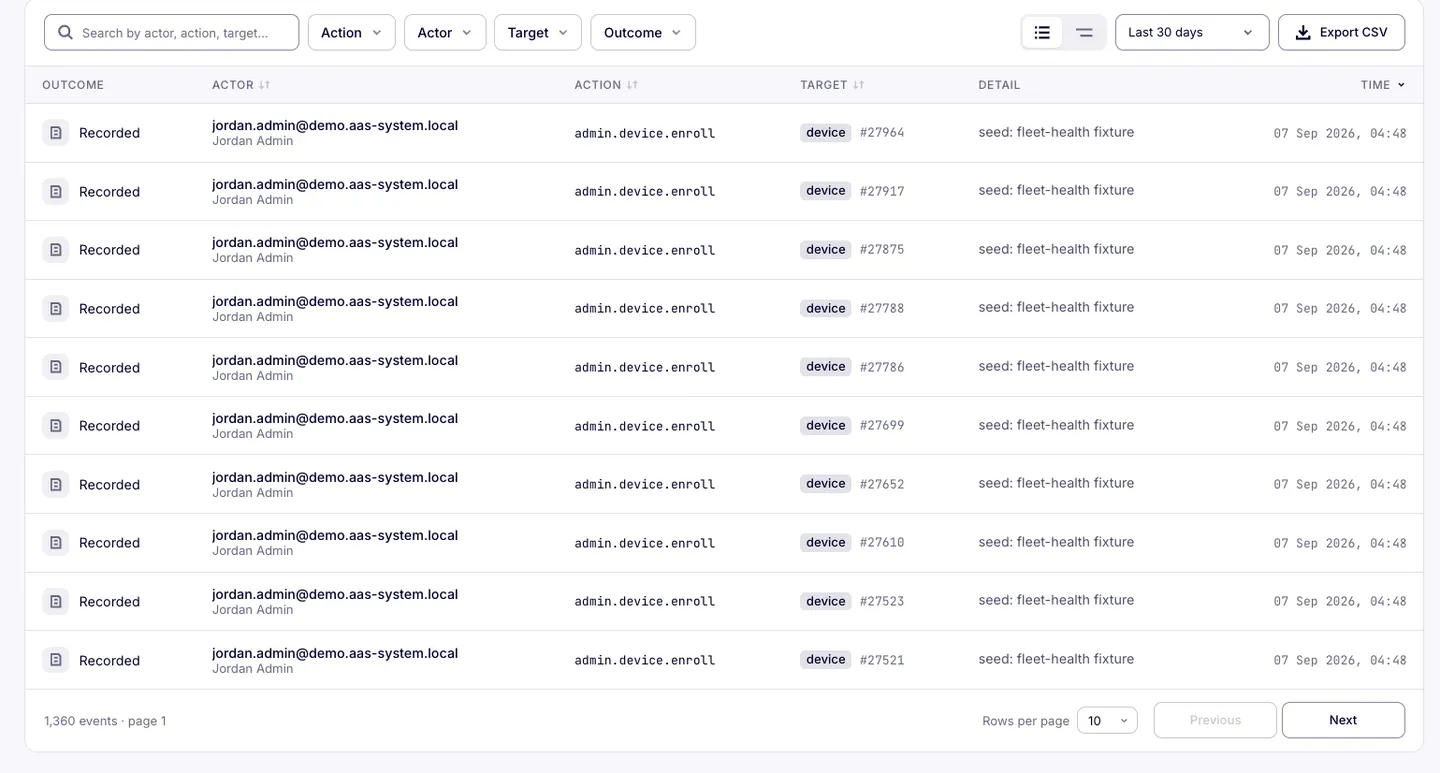Screen dimensions: 1440x773
Task: Click the download icon in Export CSV
Action: [x=1303, y=33]
